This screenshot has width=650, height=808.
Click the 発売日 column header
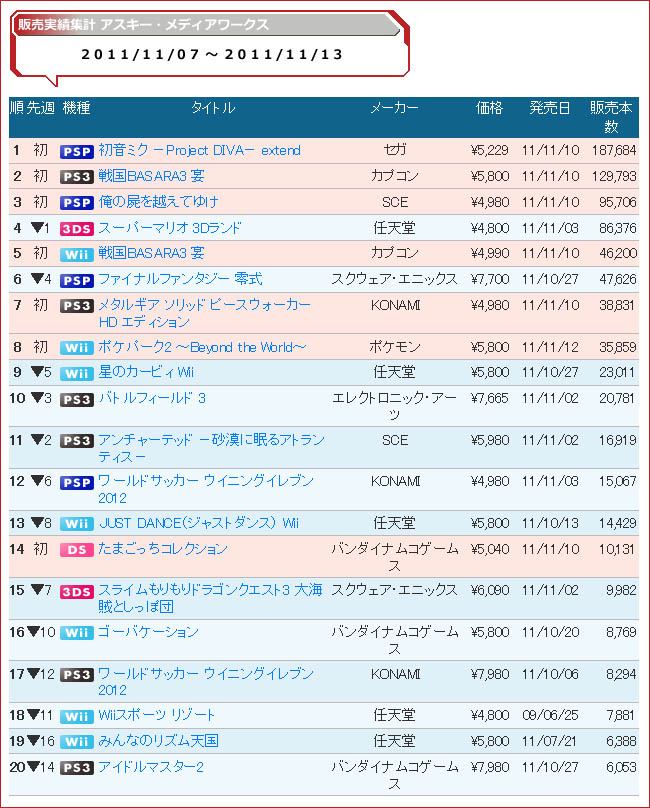tap(550, 108)
